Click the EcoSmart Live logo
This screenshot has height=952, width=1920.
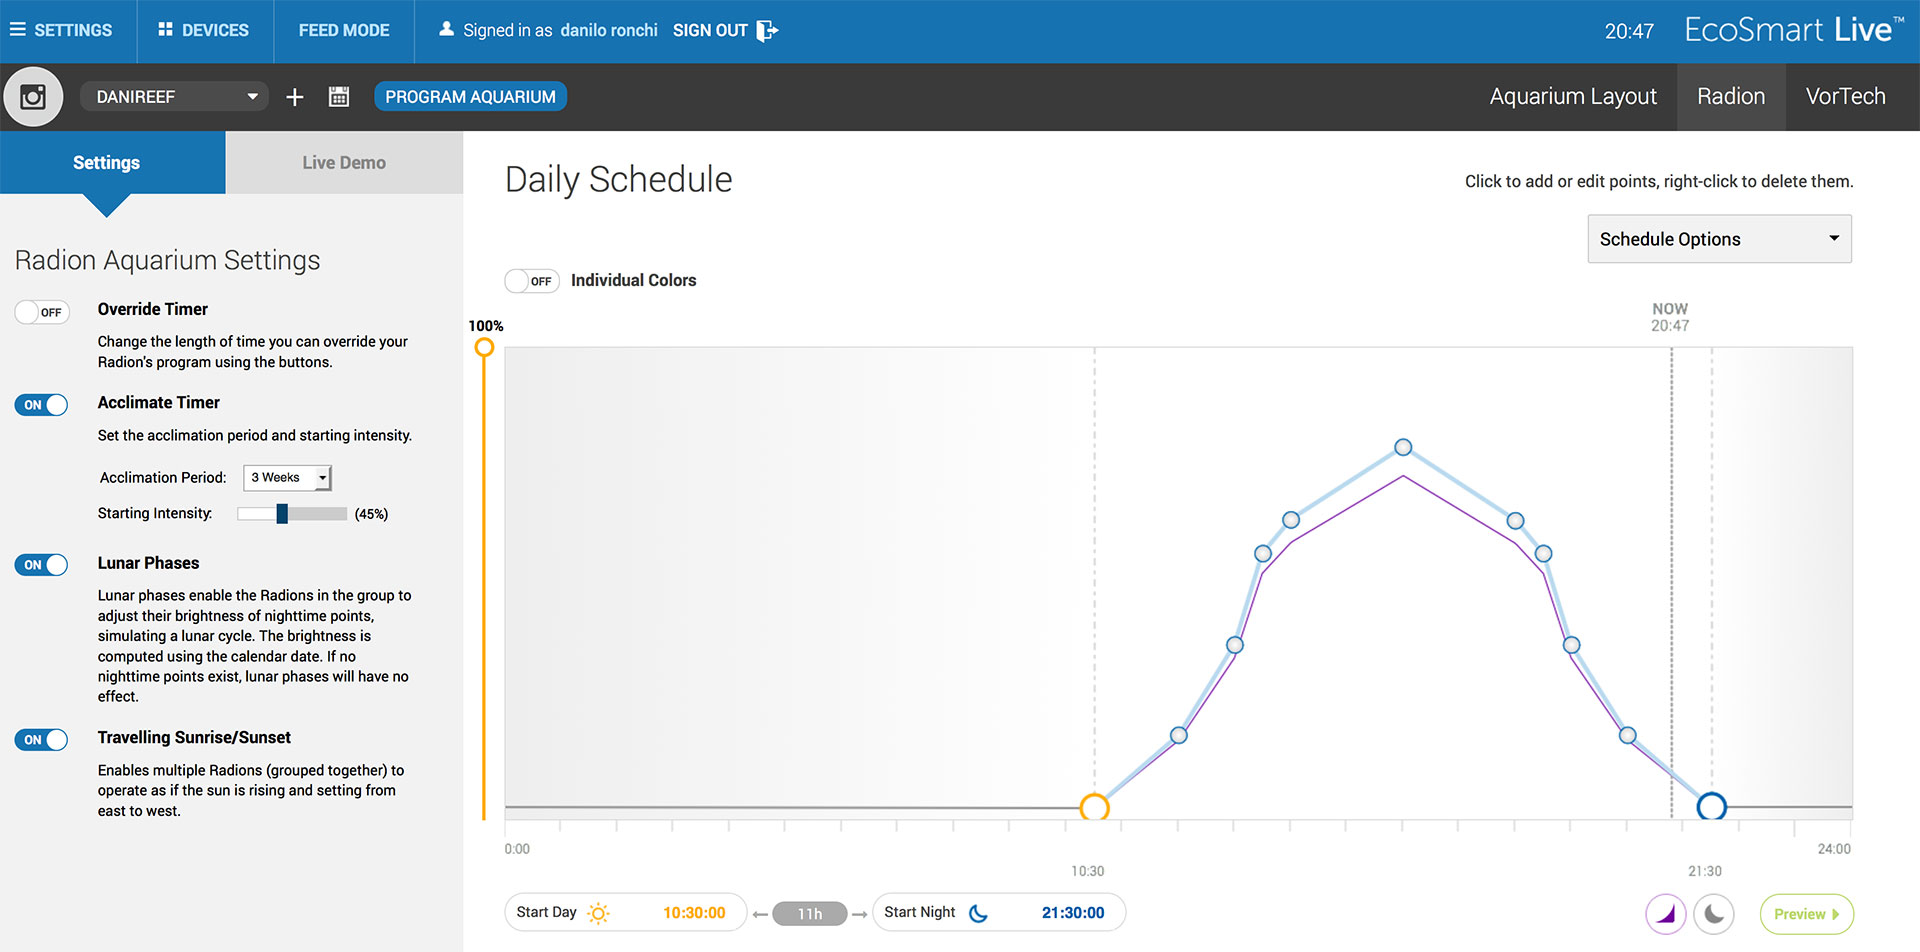pyautogui.click(x=1794, y=29)
